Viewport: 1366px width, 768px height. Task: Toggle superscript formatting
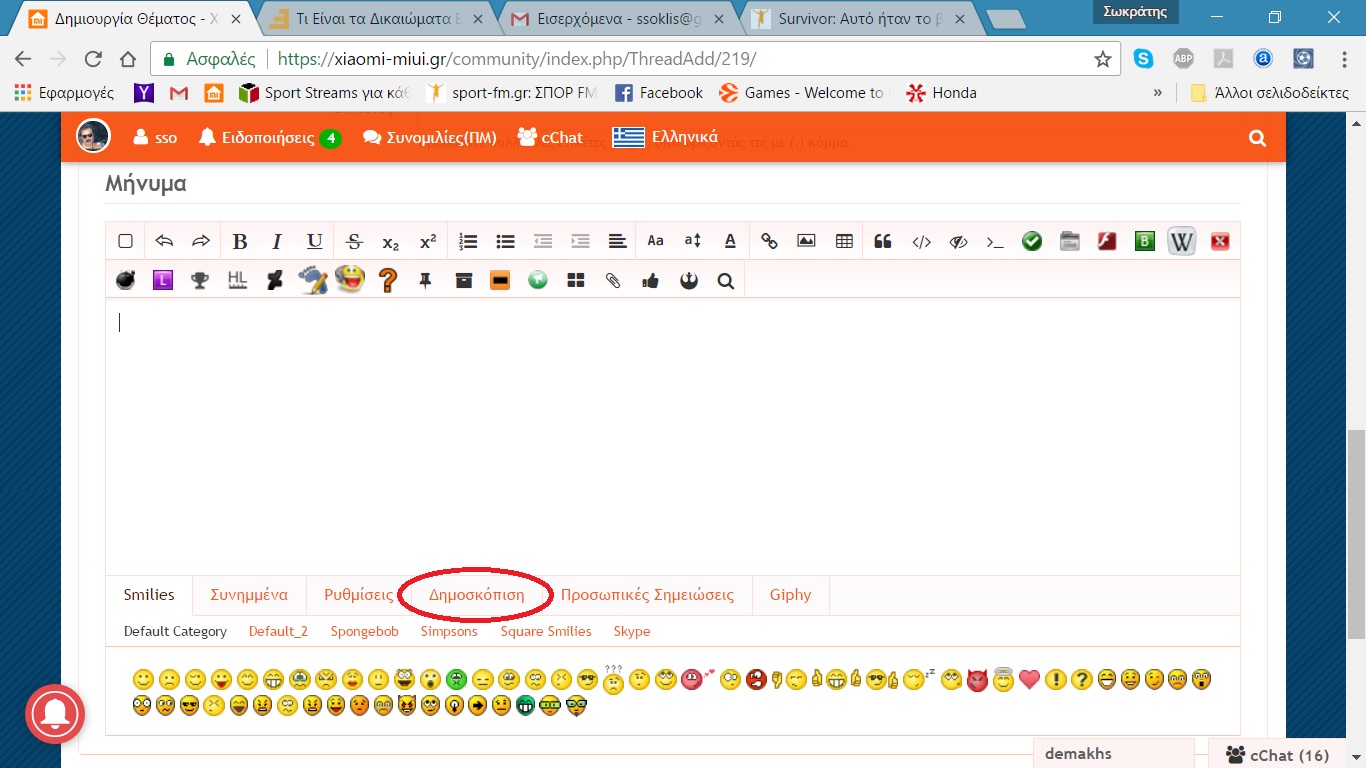pyautogui.click(x=428, y=241)
